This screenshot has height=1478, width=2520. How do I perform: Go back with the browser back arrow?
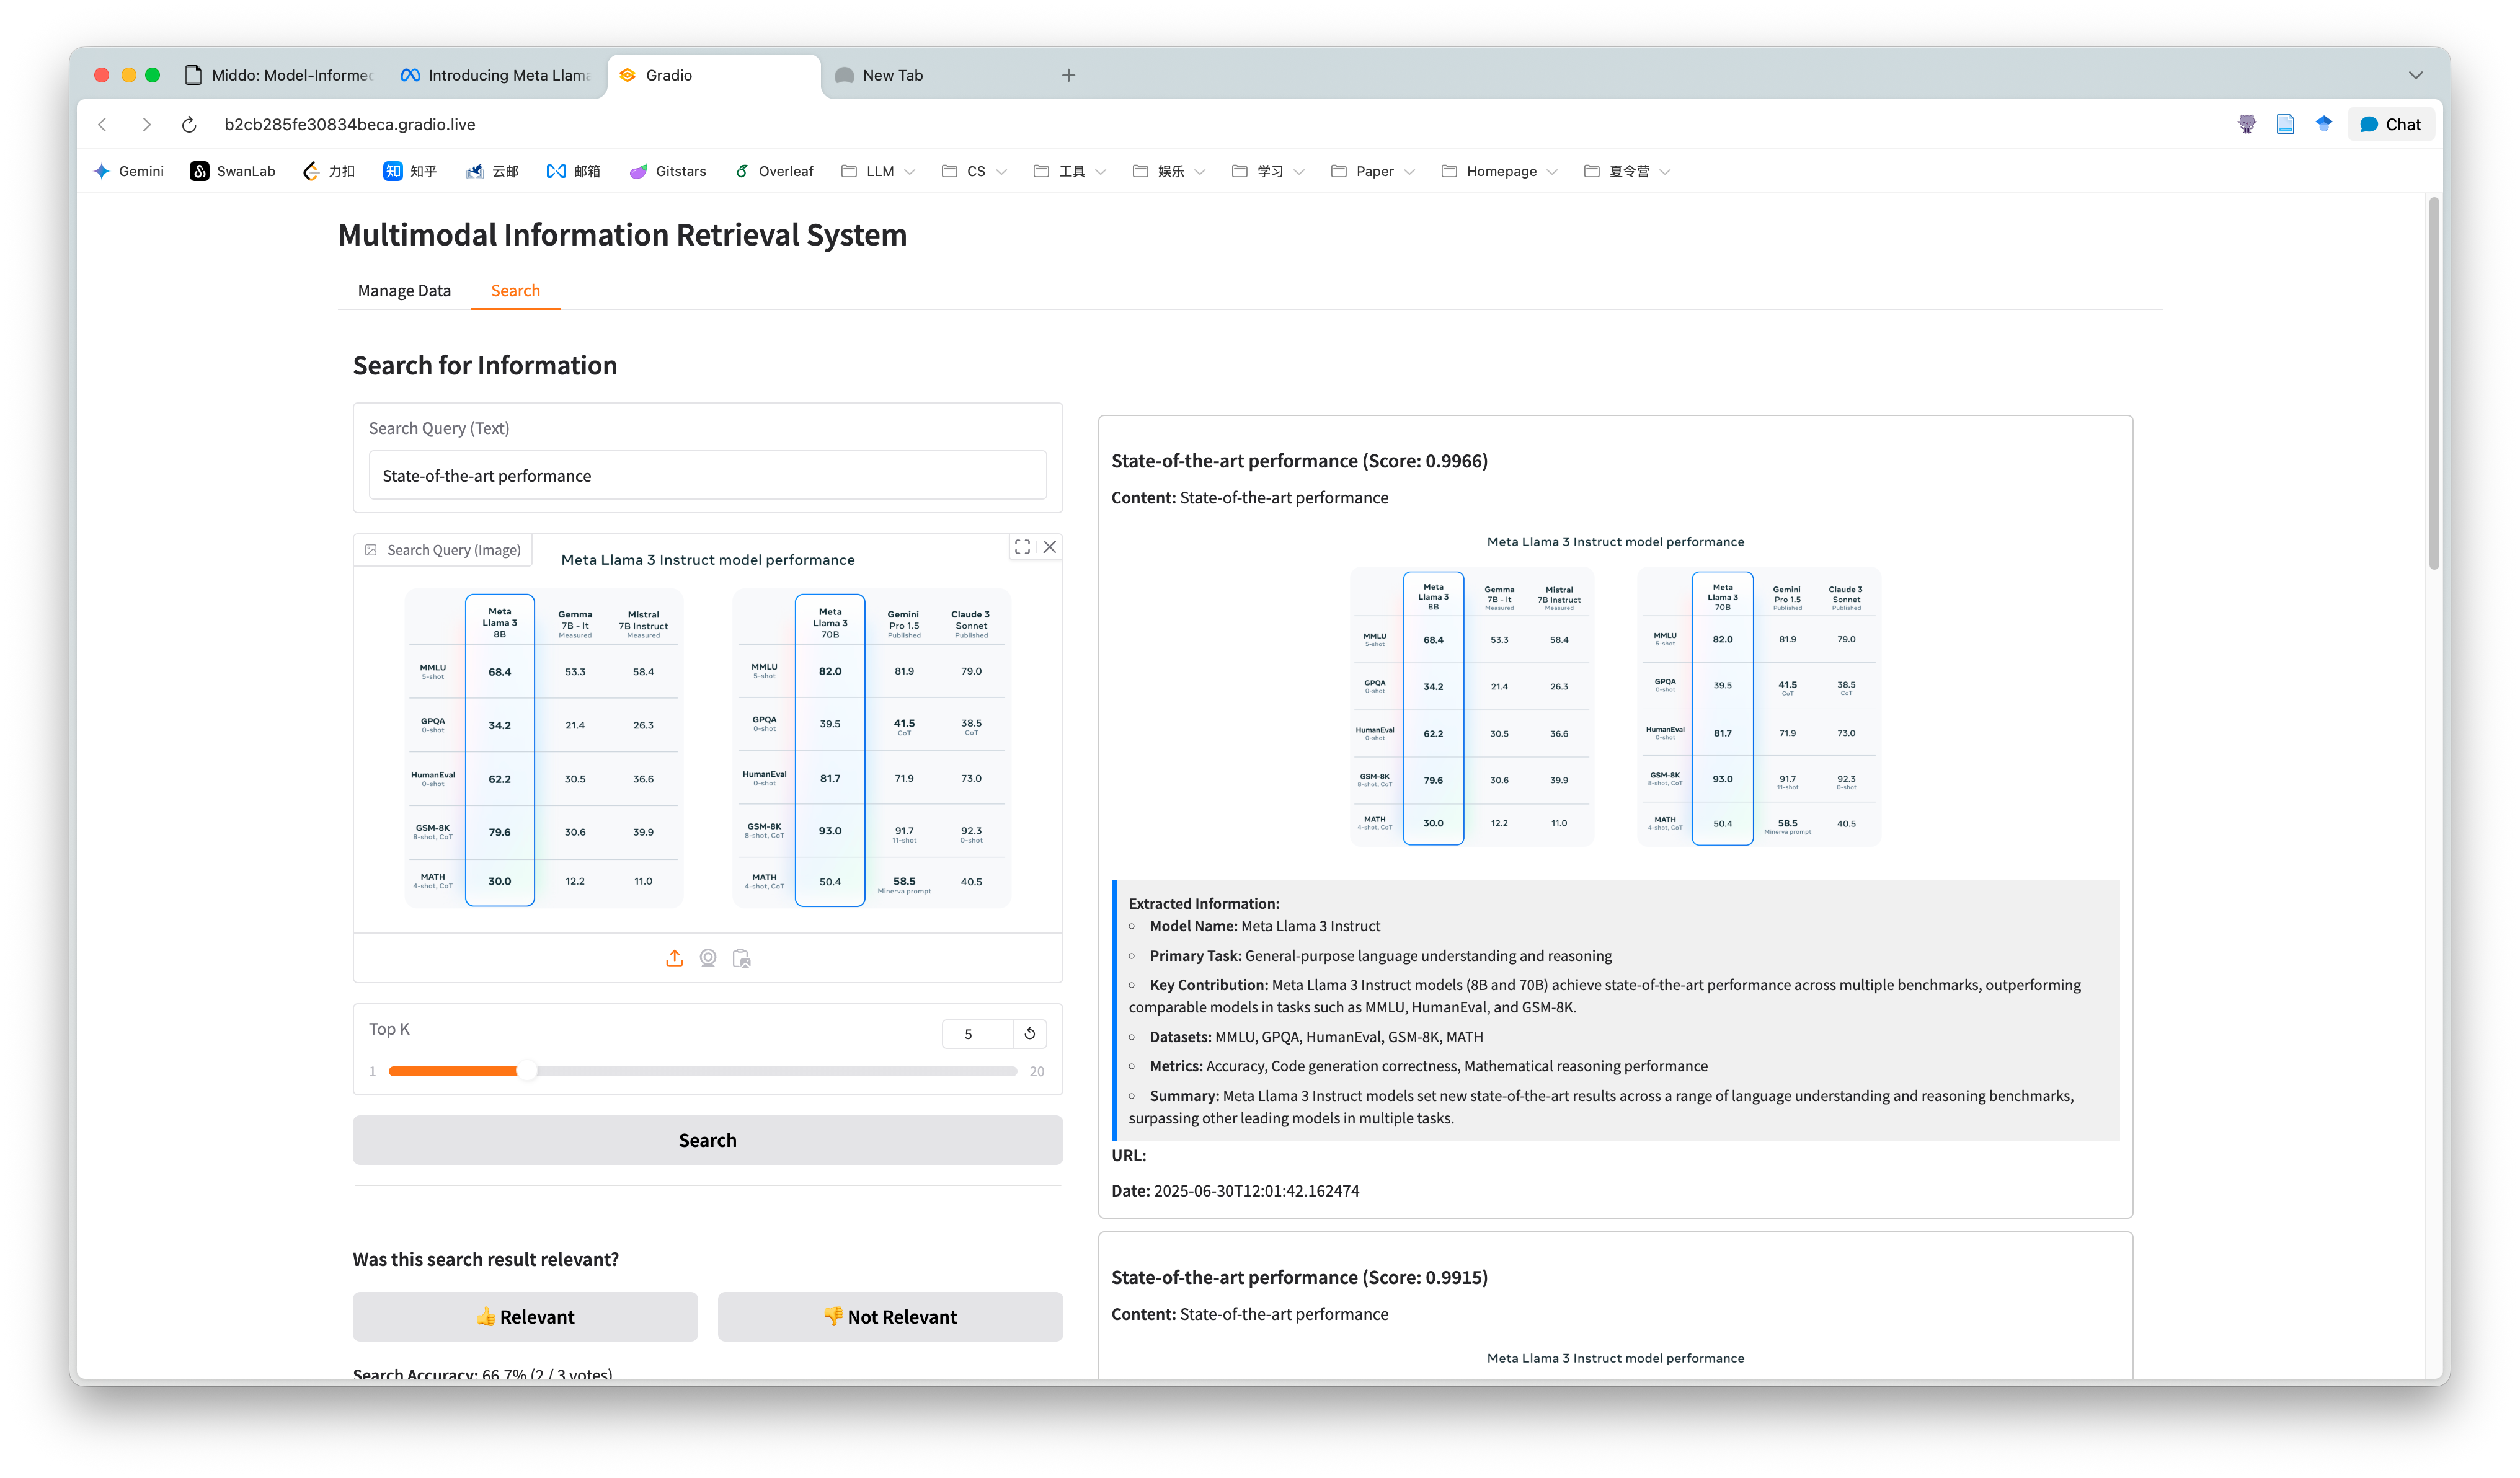point(102,124)
